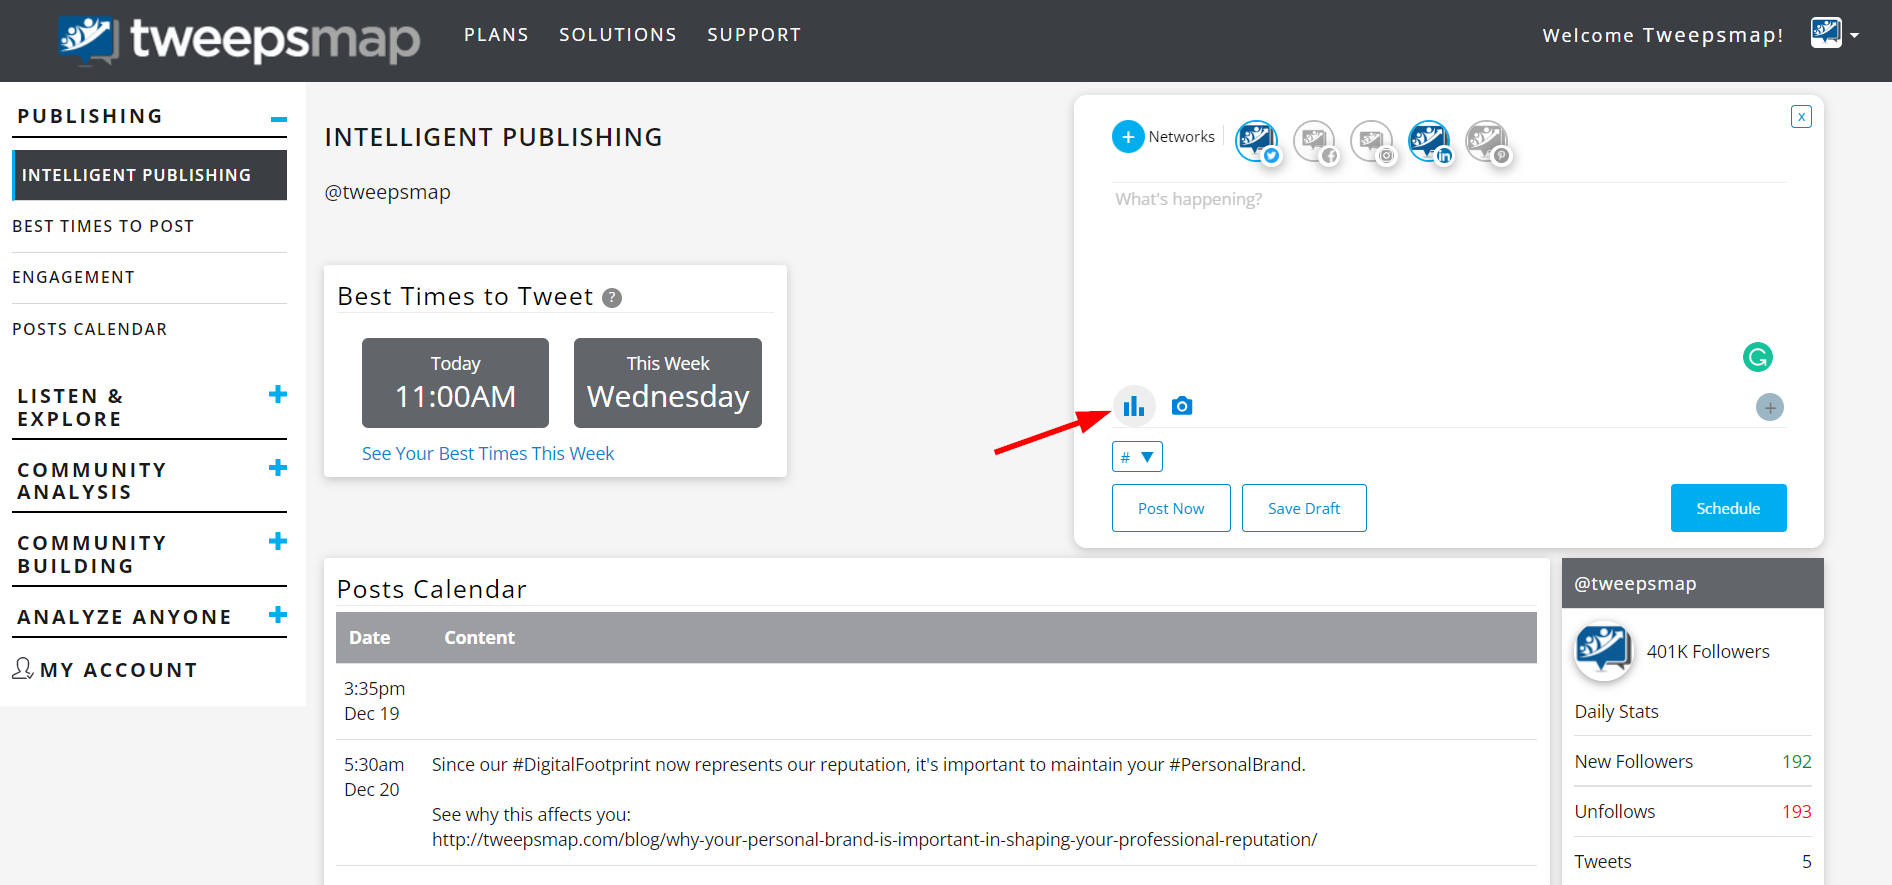Click the My Account person icon
1892x885 pixels.
[23, 669]
